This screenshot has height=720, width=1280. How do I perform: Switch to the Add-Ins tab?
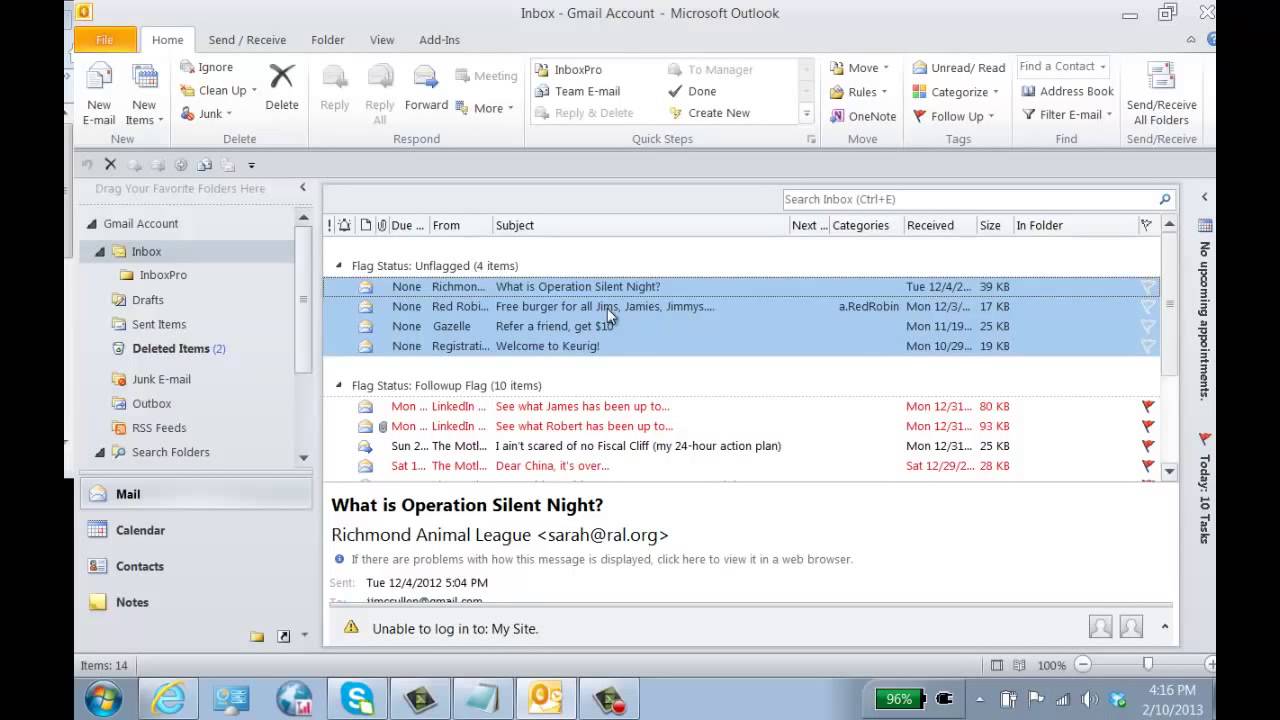click(x=439, y=40)
